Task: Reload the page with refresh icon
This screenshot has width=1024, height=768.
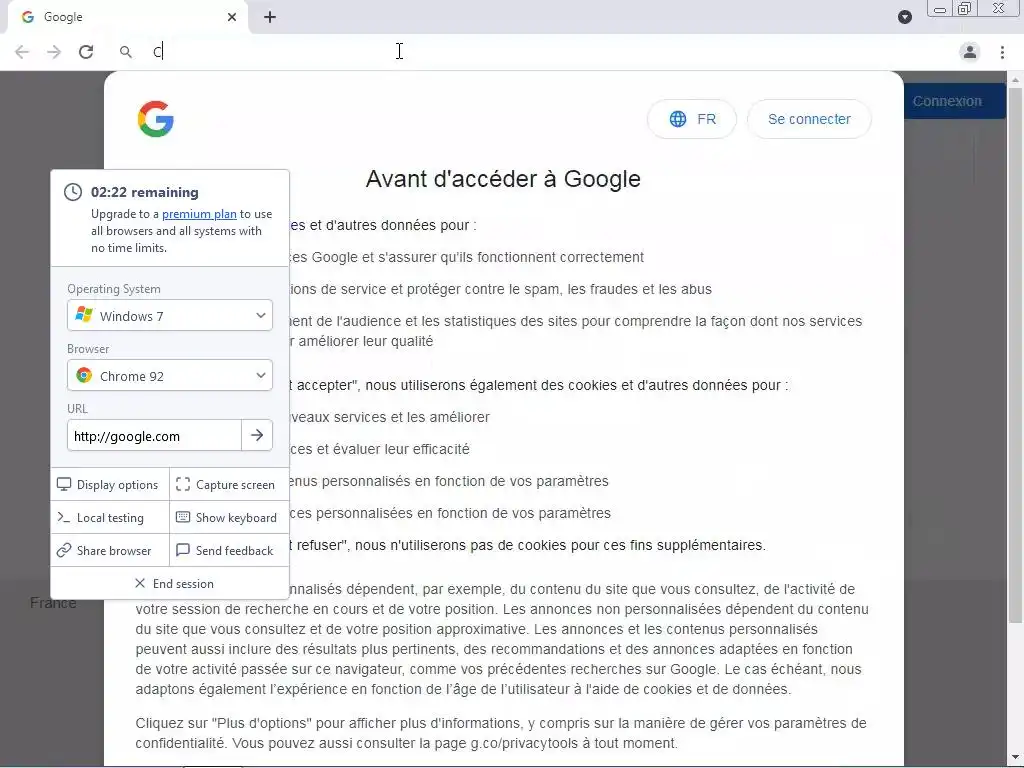Action: tap(86, 52)
